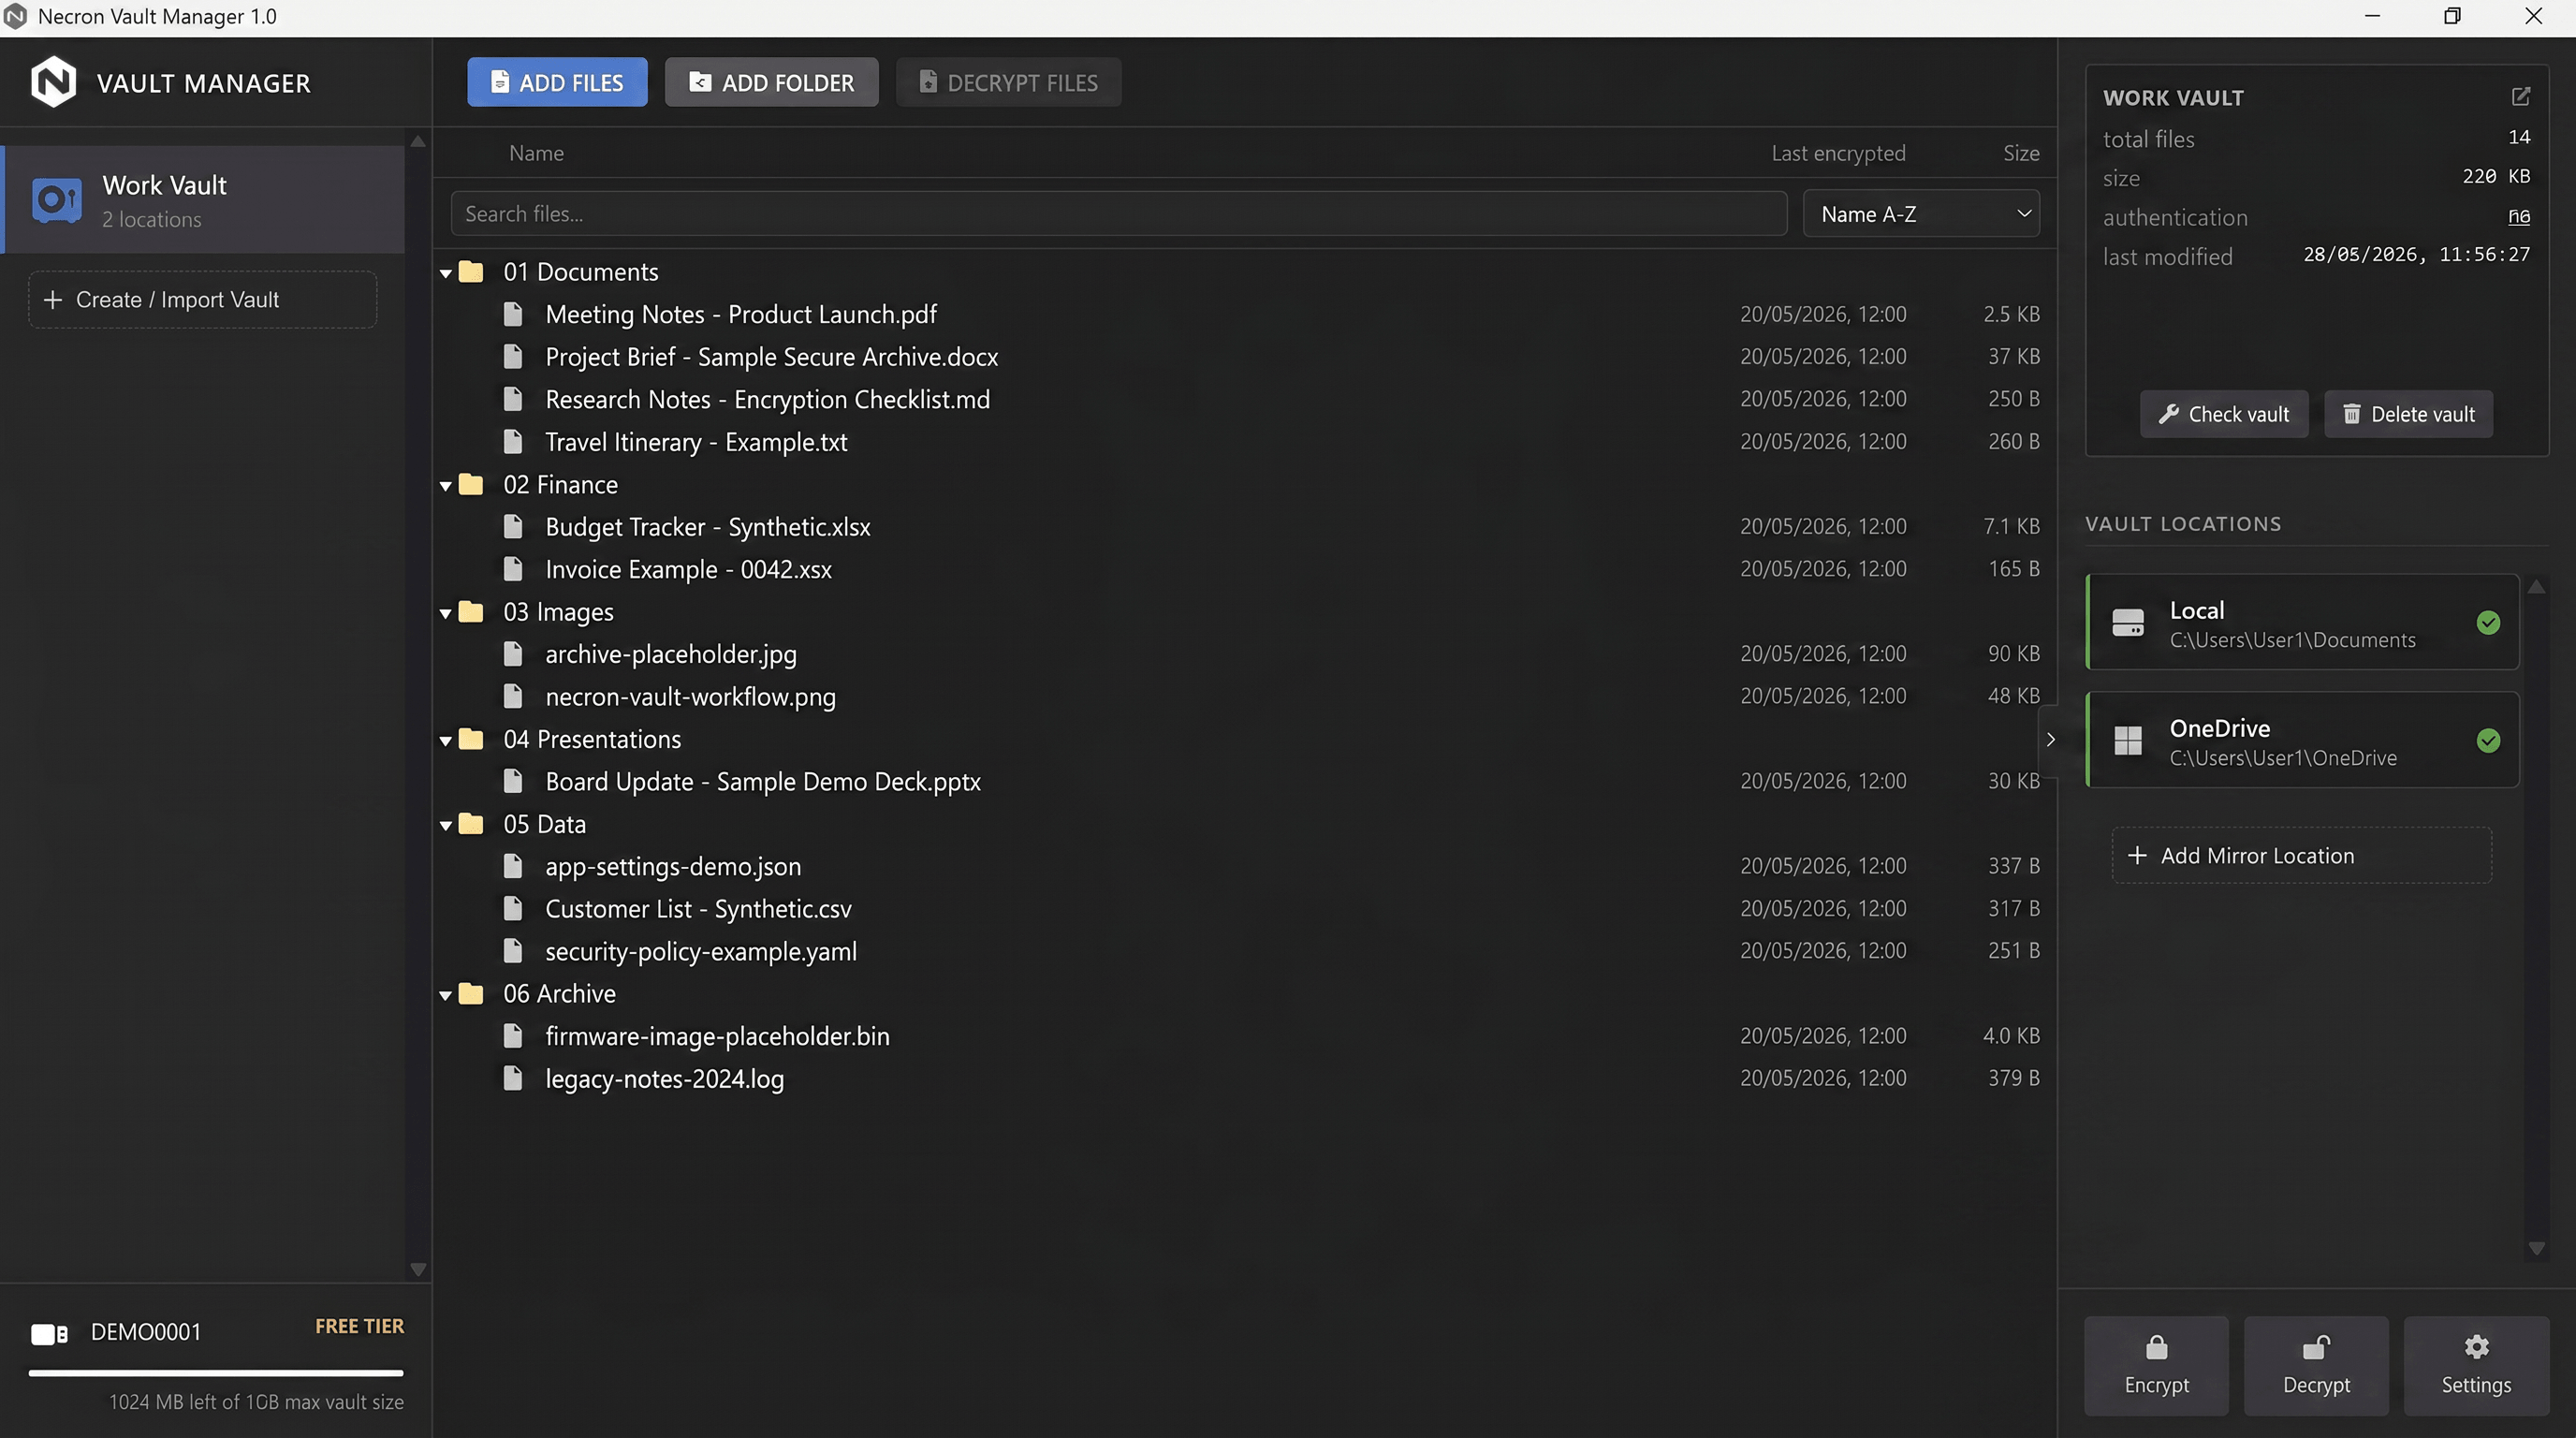Click the Name column header
Screen dimensions: 2576x1438
(536, 153)
